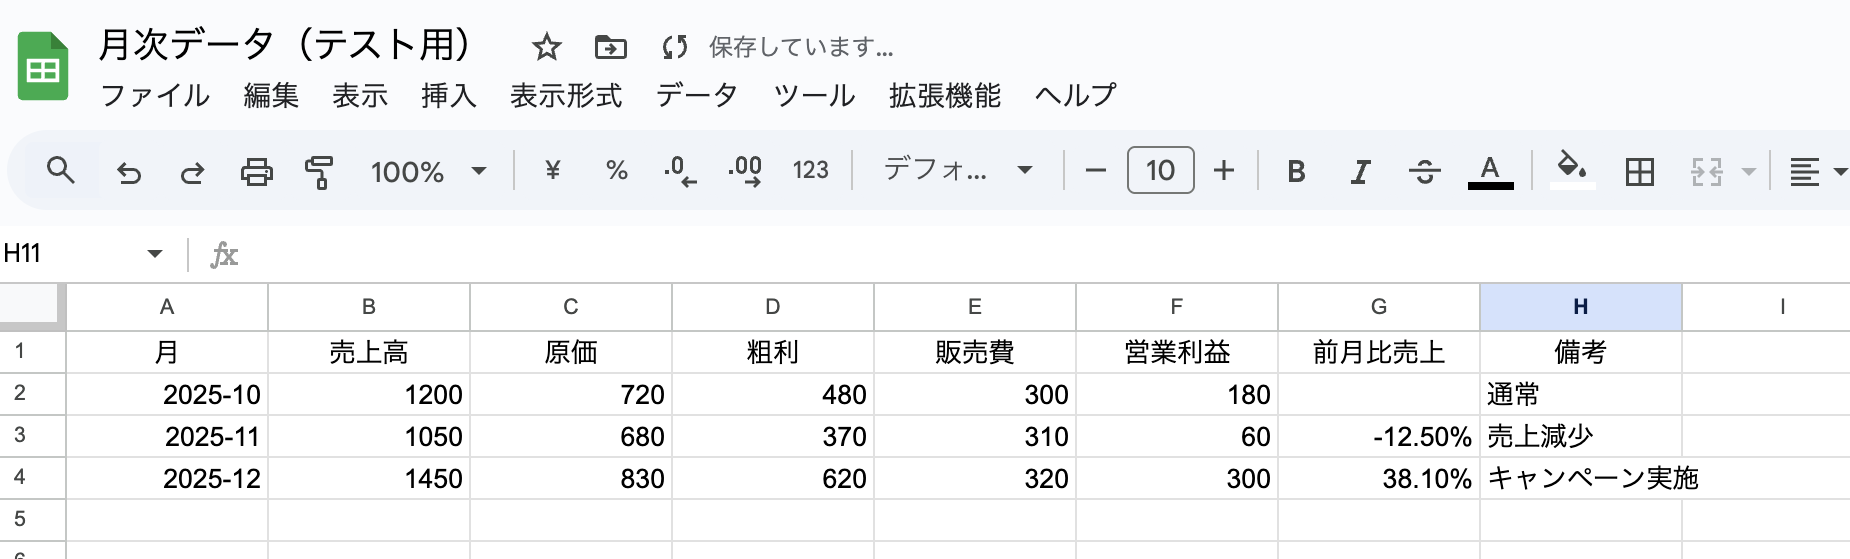Star the document 月次データ
This screenshot has width=1850, height=559.
coord(546,47)
